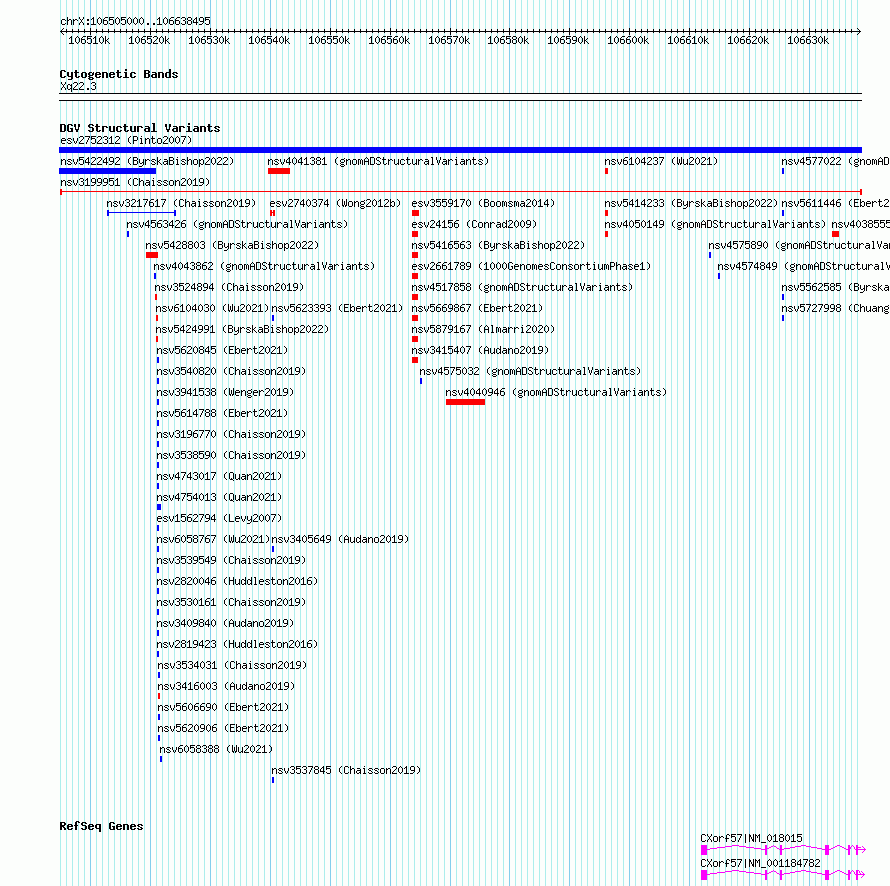Open nsv3539549 (Chaisson2019) variant
This screenshot has height=886, width=890.
[232, 560]
